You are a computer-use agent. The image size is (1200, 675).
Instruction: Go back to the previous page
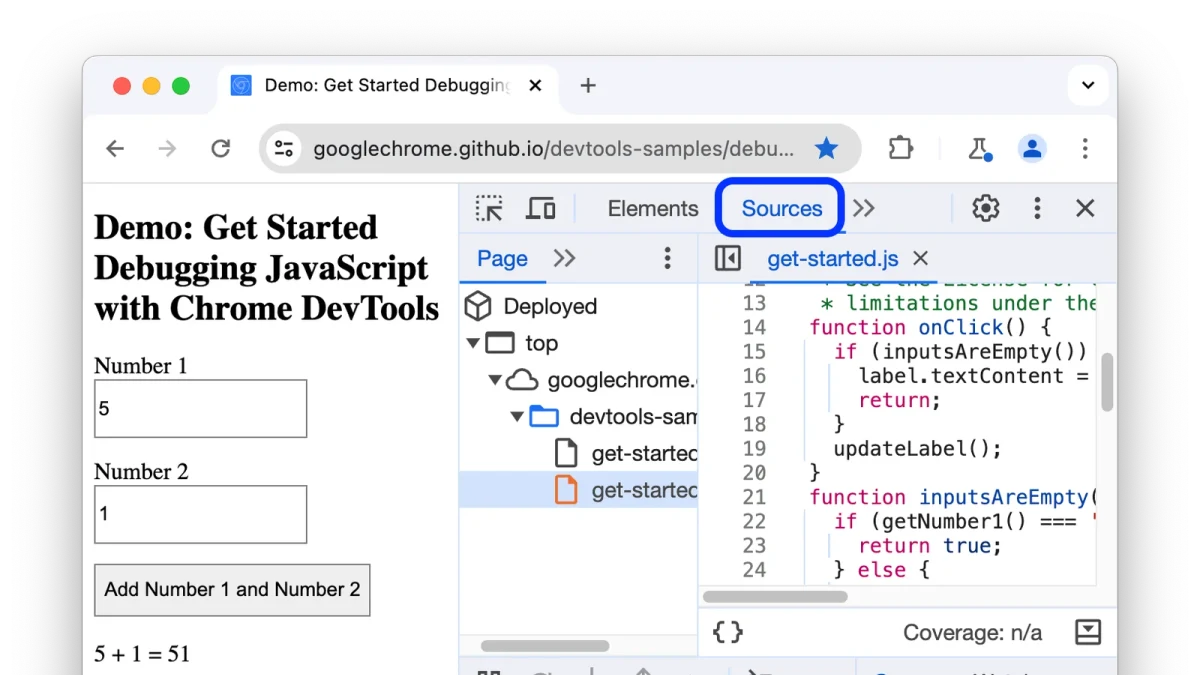[115, 149]
